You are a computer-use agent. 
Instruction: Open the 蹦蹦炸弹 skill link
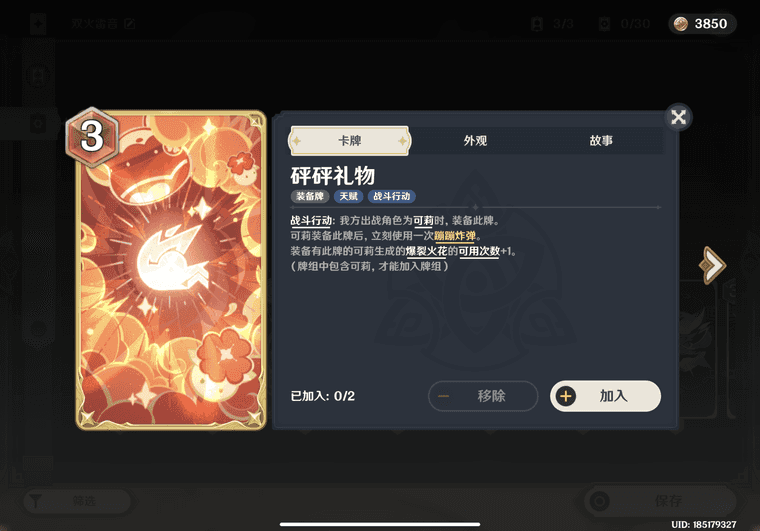(x=455, y=236)
